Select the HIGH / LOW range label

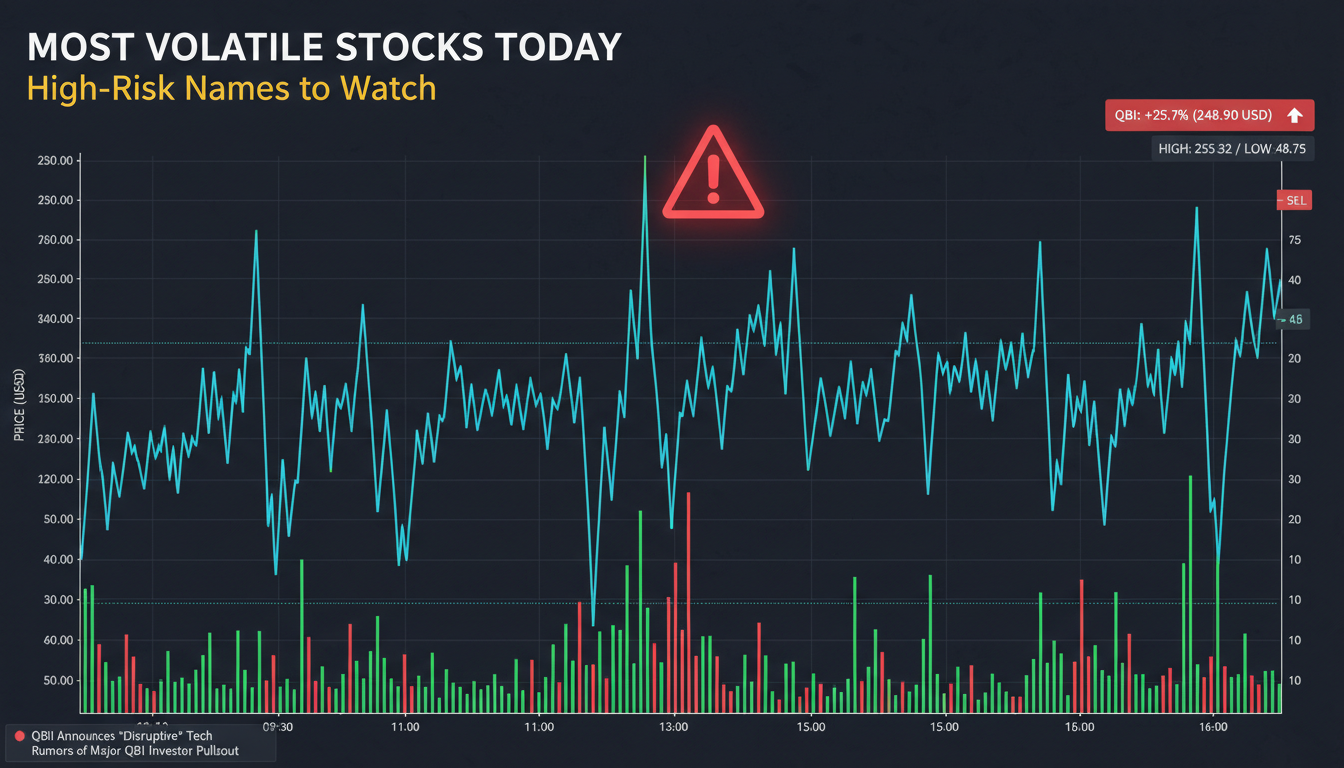pyautogui.click(x=1232, y=149)
